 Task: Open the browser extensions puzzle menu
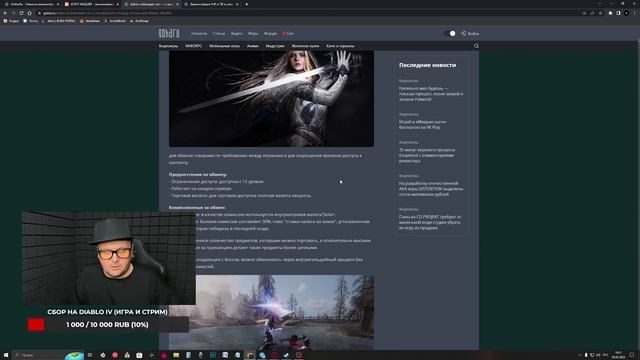(x=611, y=13)
